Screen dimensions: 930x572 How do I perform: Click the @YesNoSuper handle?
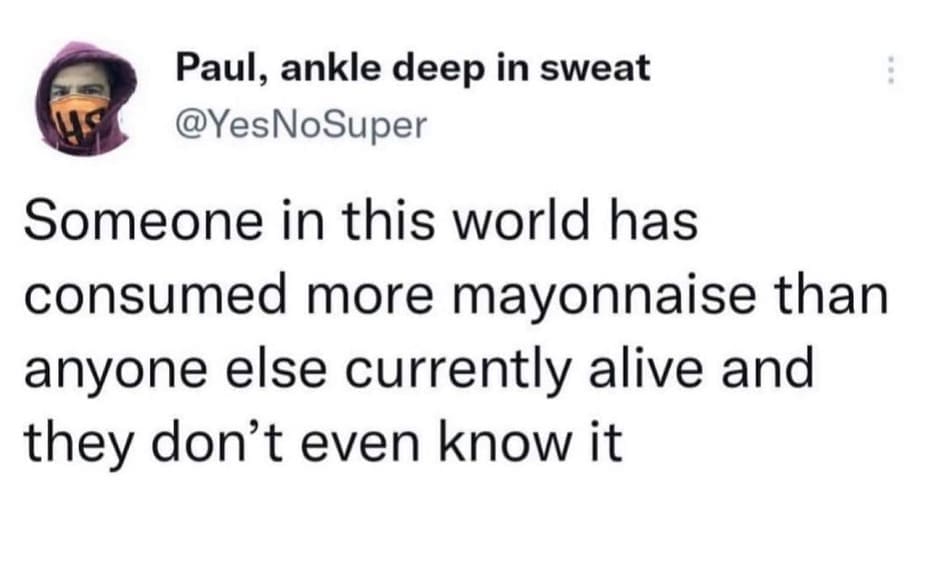point(301,124)
